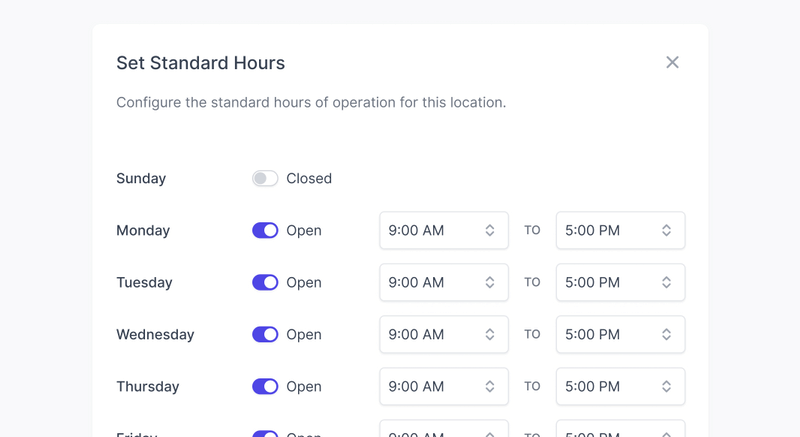Image resolution: width=800 pixels, height=437 pixels.
Task: Open Thursday start time dropdown
Action: [x=443, y=386]
